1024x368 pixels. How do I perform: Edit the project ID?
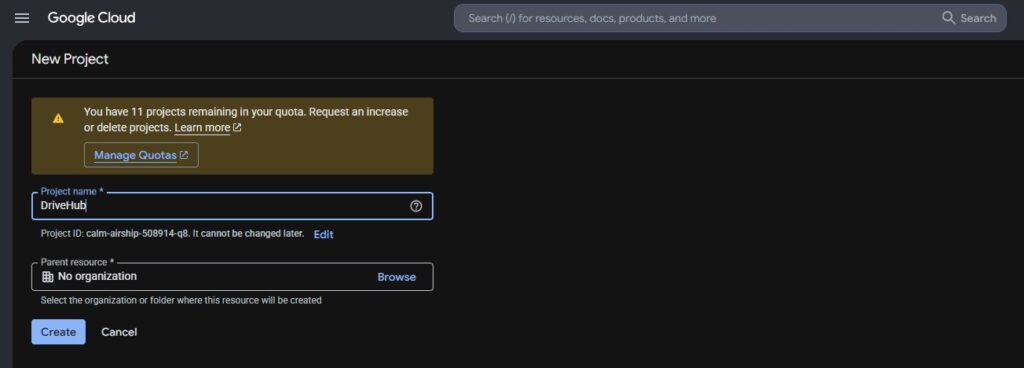[x=323, y=234]
